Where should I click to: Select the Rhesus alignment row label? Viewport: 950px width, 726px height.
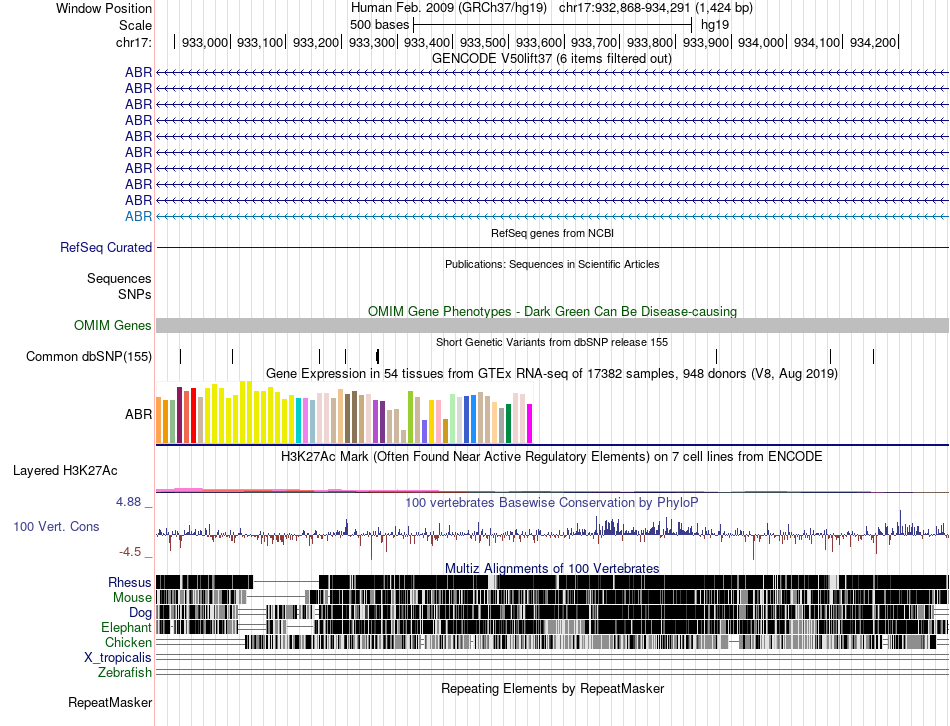130,582
